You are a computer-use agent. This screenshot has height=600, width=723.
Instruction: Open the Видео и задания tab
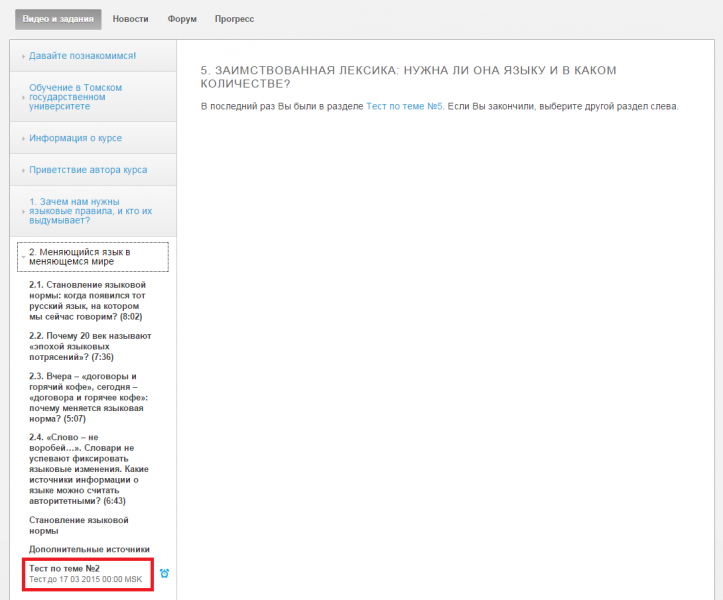coord(58,19)
